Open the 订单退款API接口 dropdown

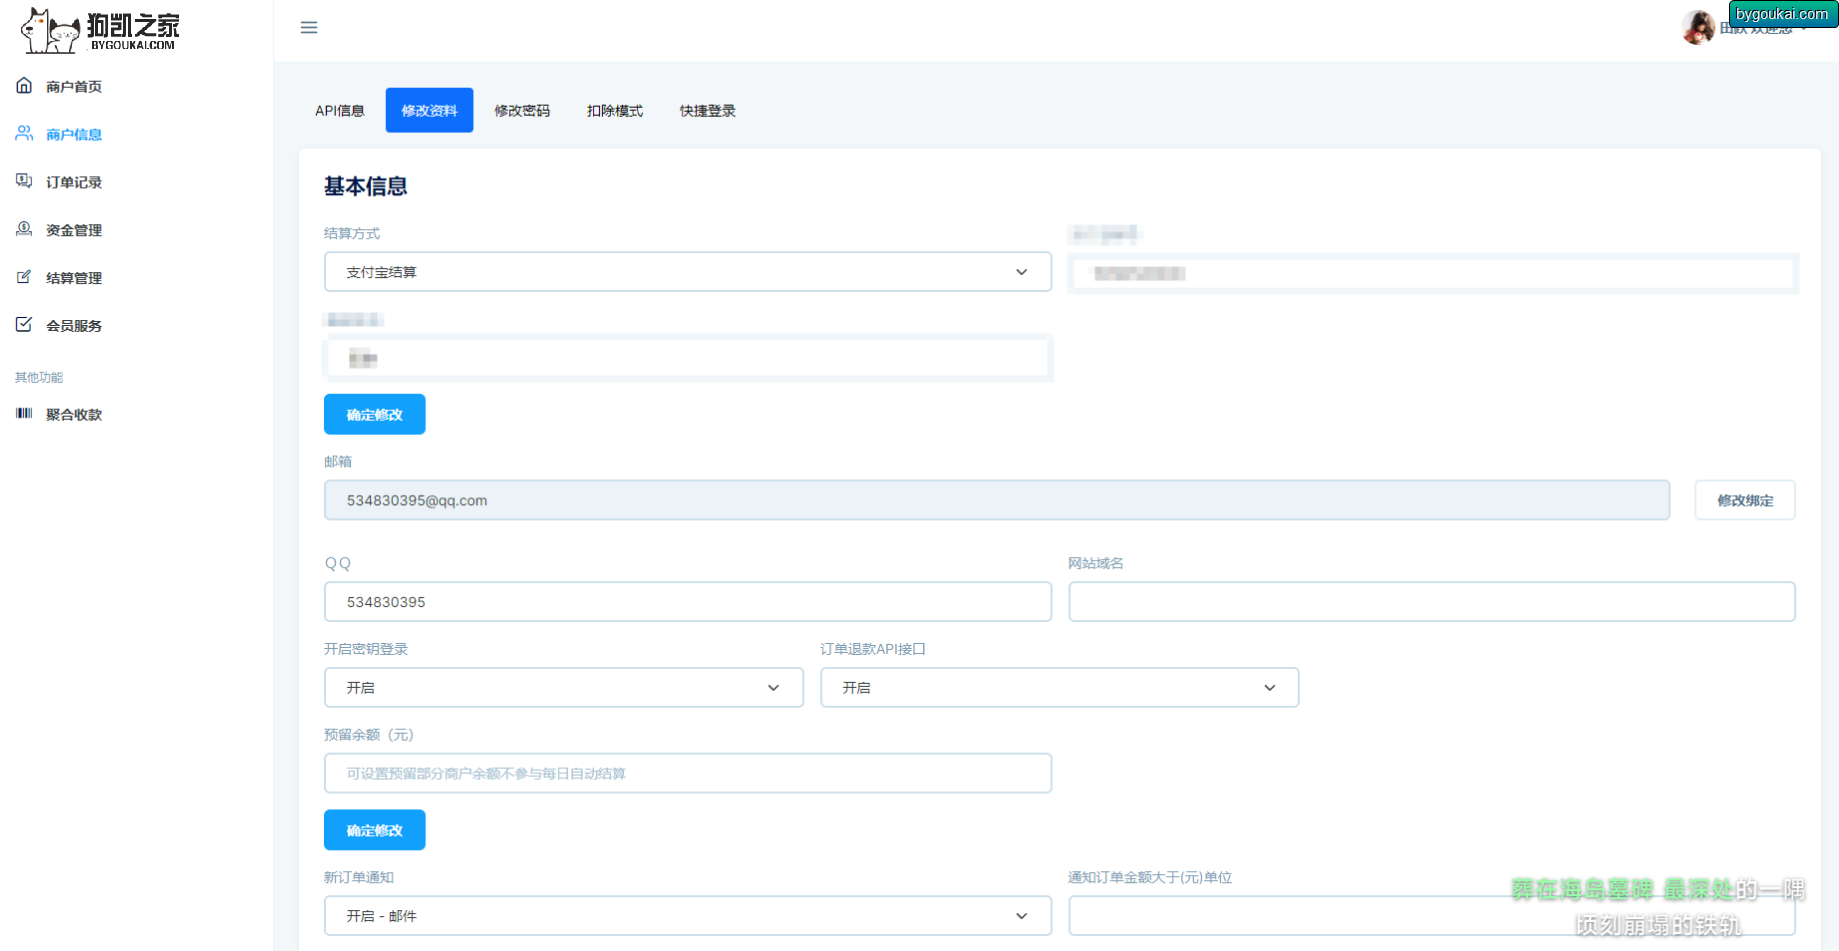pyautogui.click(x=1059, y=688)
